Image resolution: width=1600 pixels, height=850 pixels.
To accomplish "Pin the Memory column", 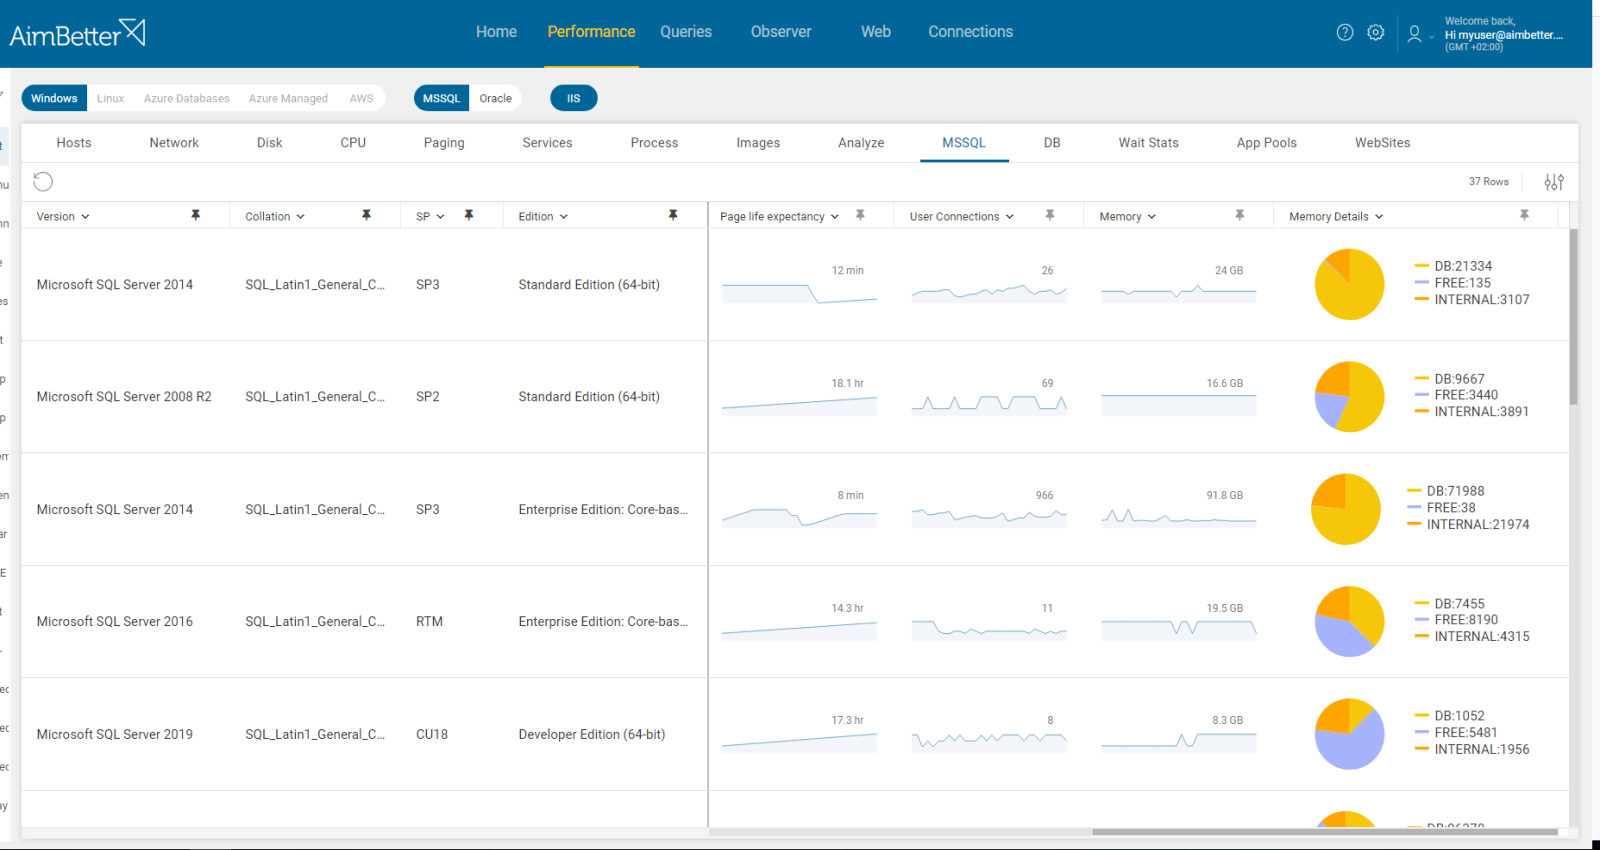I will 1240,215.
